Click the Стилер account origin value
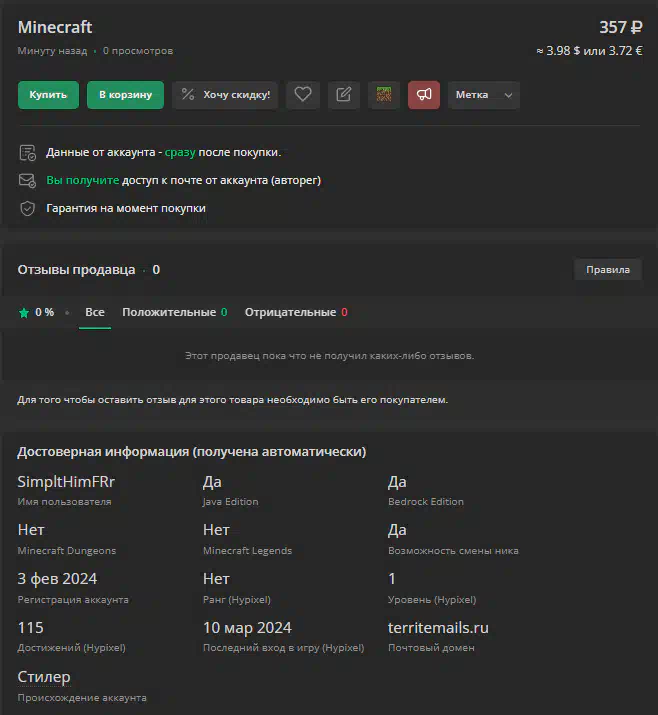The height and width of the screenshot is (715, 658). [44, 677]
